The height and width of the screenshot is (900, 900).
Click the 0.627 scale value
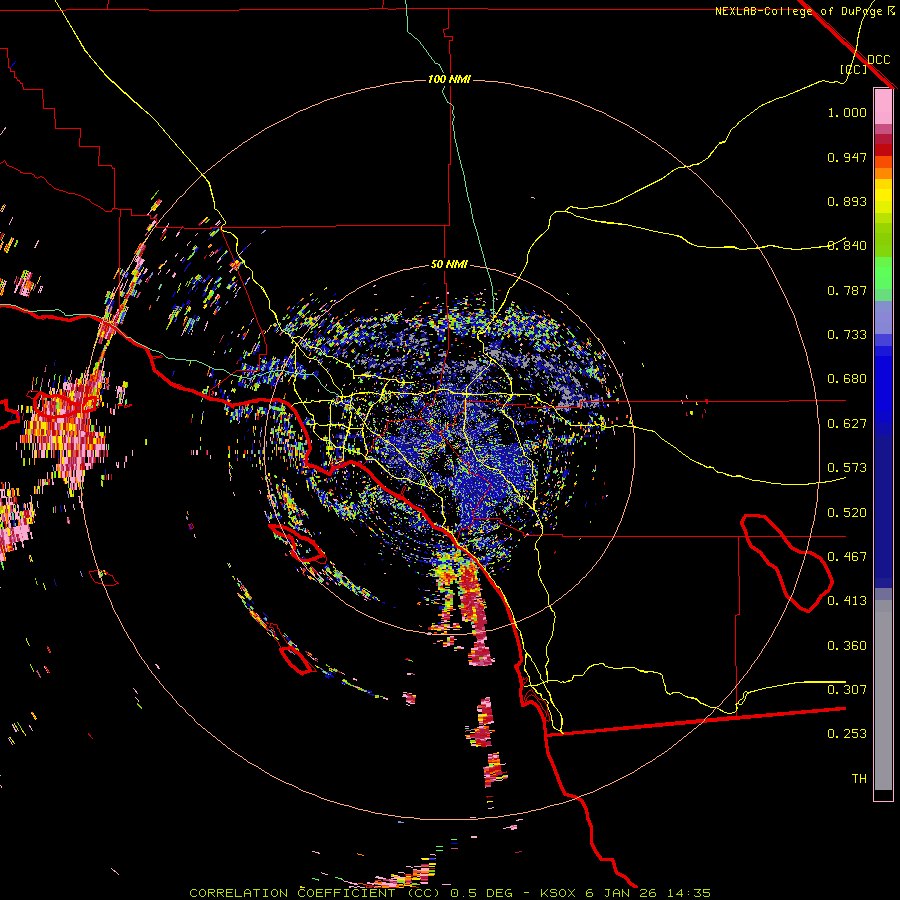[x=847, y=424]
